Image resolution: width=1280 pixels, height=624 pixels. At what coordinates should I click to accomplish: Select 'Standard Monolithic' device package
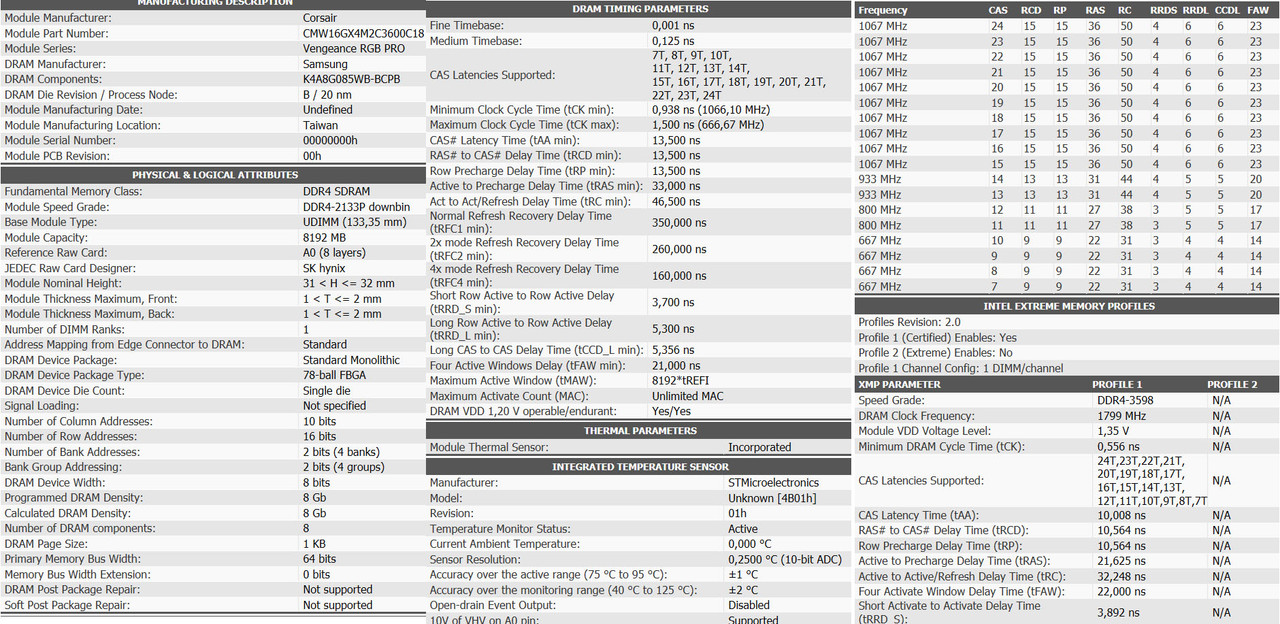pyautogui.click(x=351, y=360)
